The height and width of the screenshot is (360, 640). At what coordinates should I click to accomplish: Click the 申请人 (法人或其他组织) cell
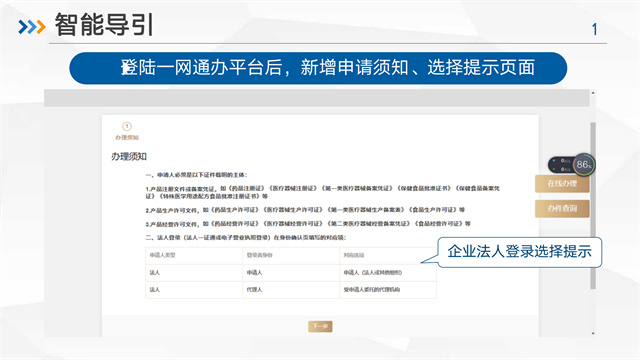click(373, 273)
